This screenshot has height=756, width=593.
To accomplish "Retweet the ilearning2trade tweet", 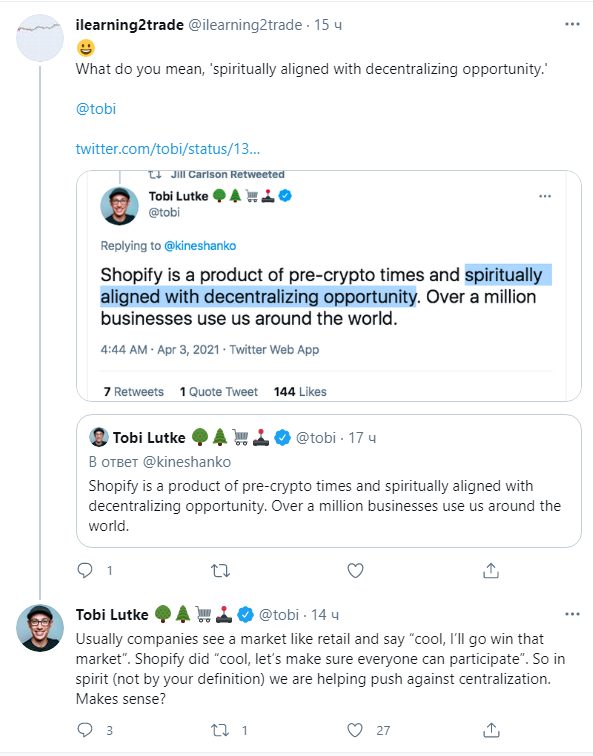I will coord(220,571).
